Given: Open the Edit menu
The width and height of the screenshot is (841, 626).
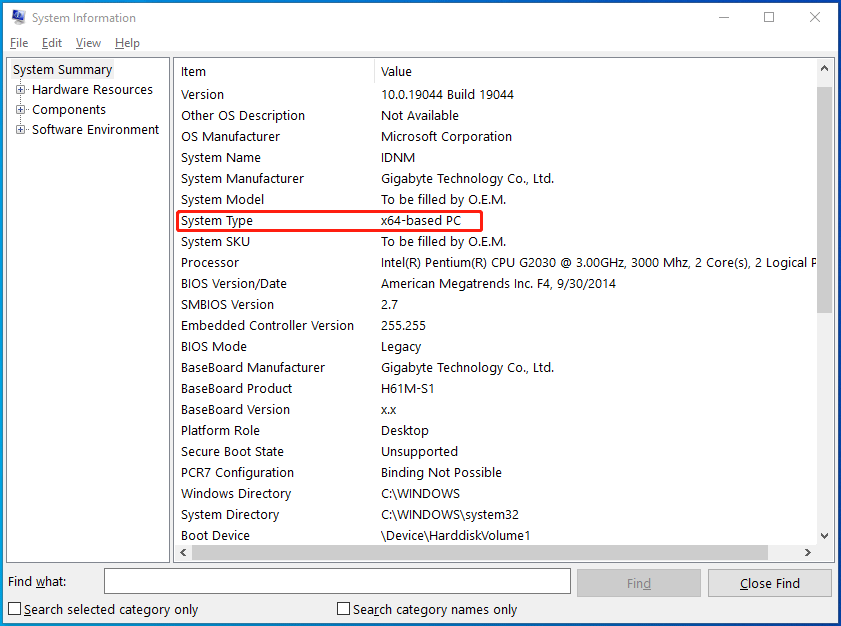Looking at the screenshot, I should [51, 43].
